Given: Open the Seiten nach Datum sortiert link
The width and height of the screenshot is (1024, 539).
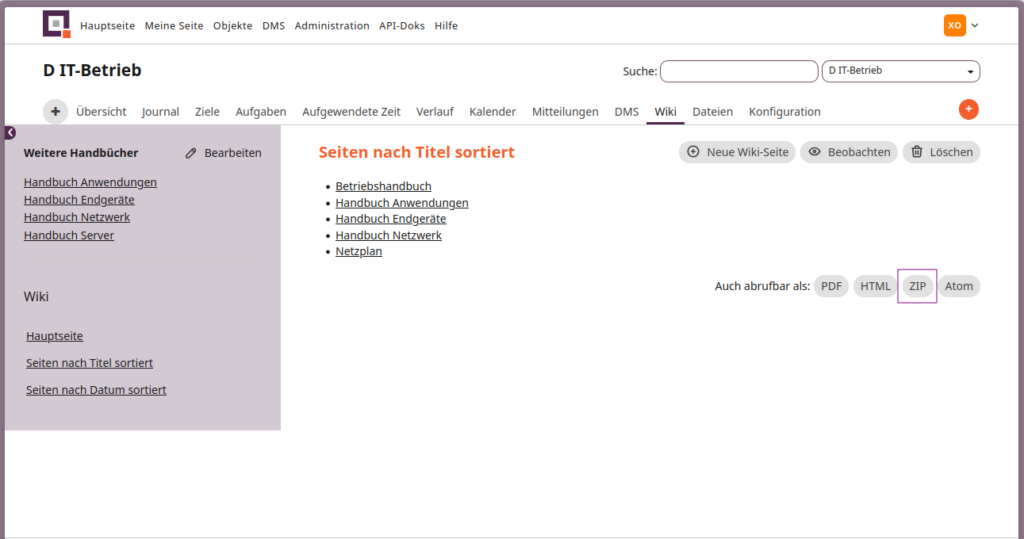Looking at the screenshot, I should (96, 390).
